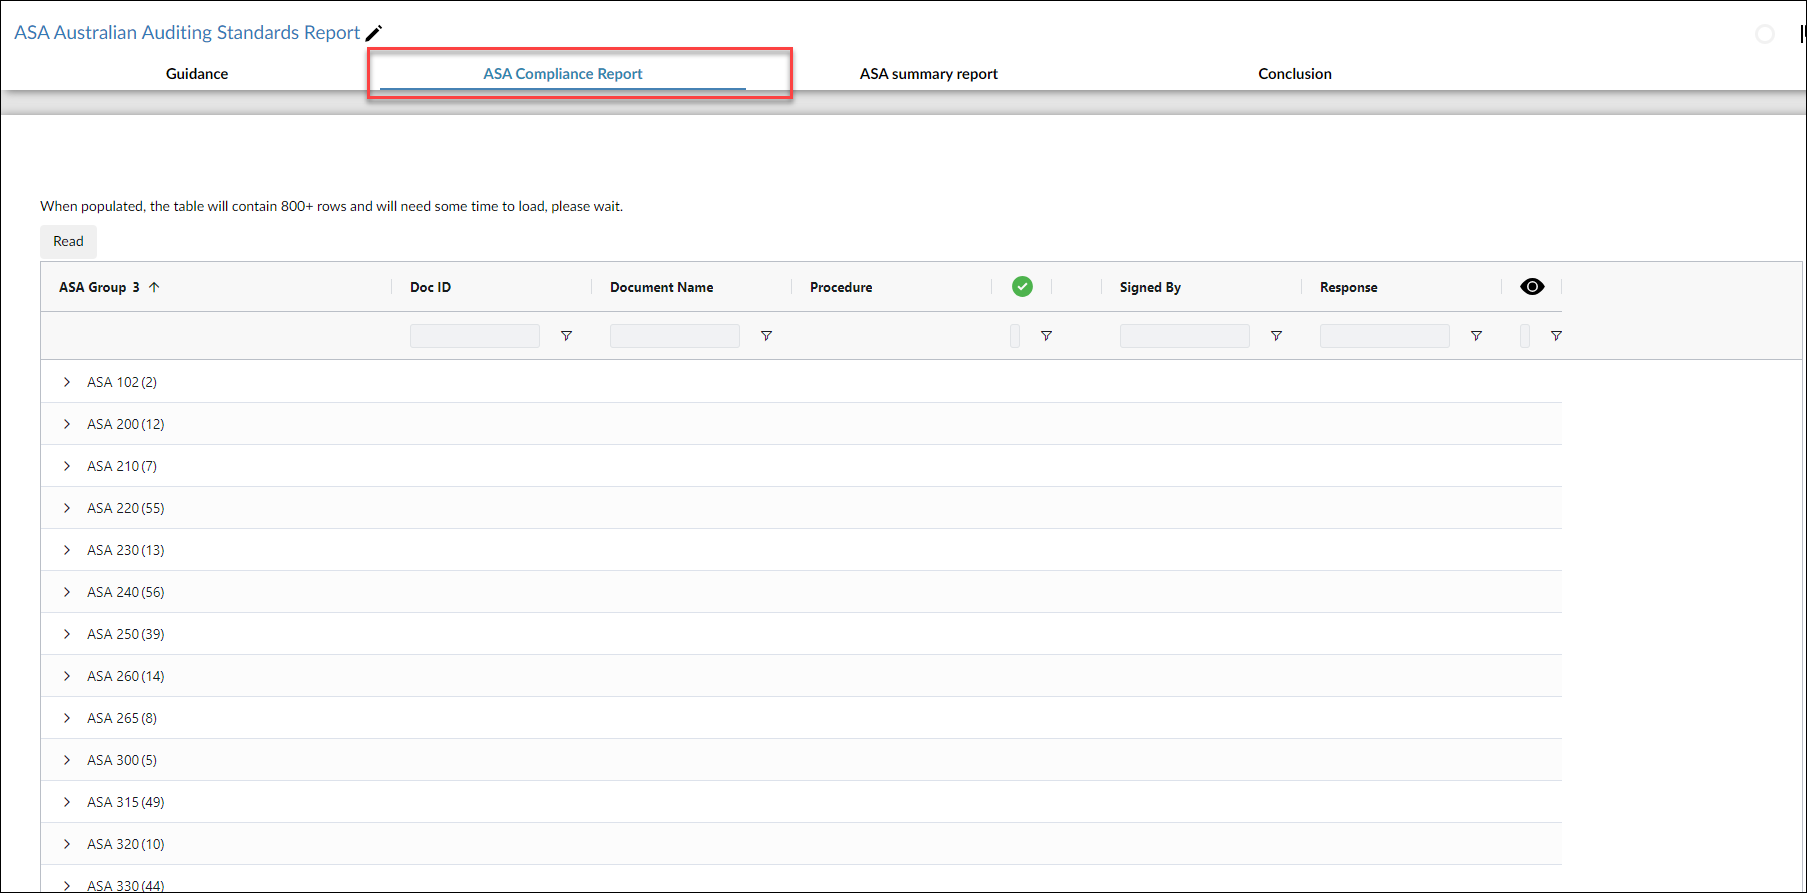
Task: Go to the Conclusion tab
Action: 1295,74
